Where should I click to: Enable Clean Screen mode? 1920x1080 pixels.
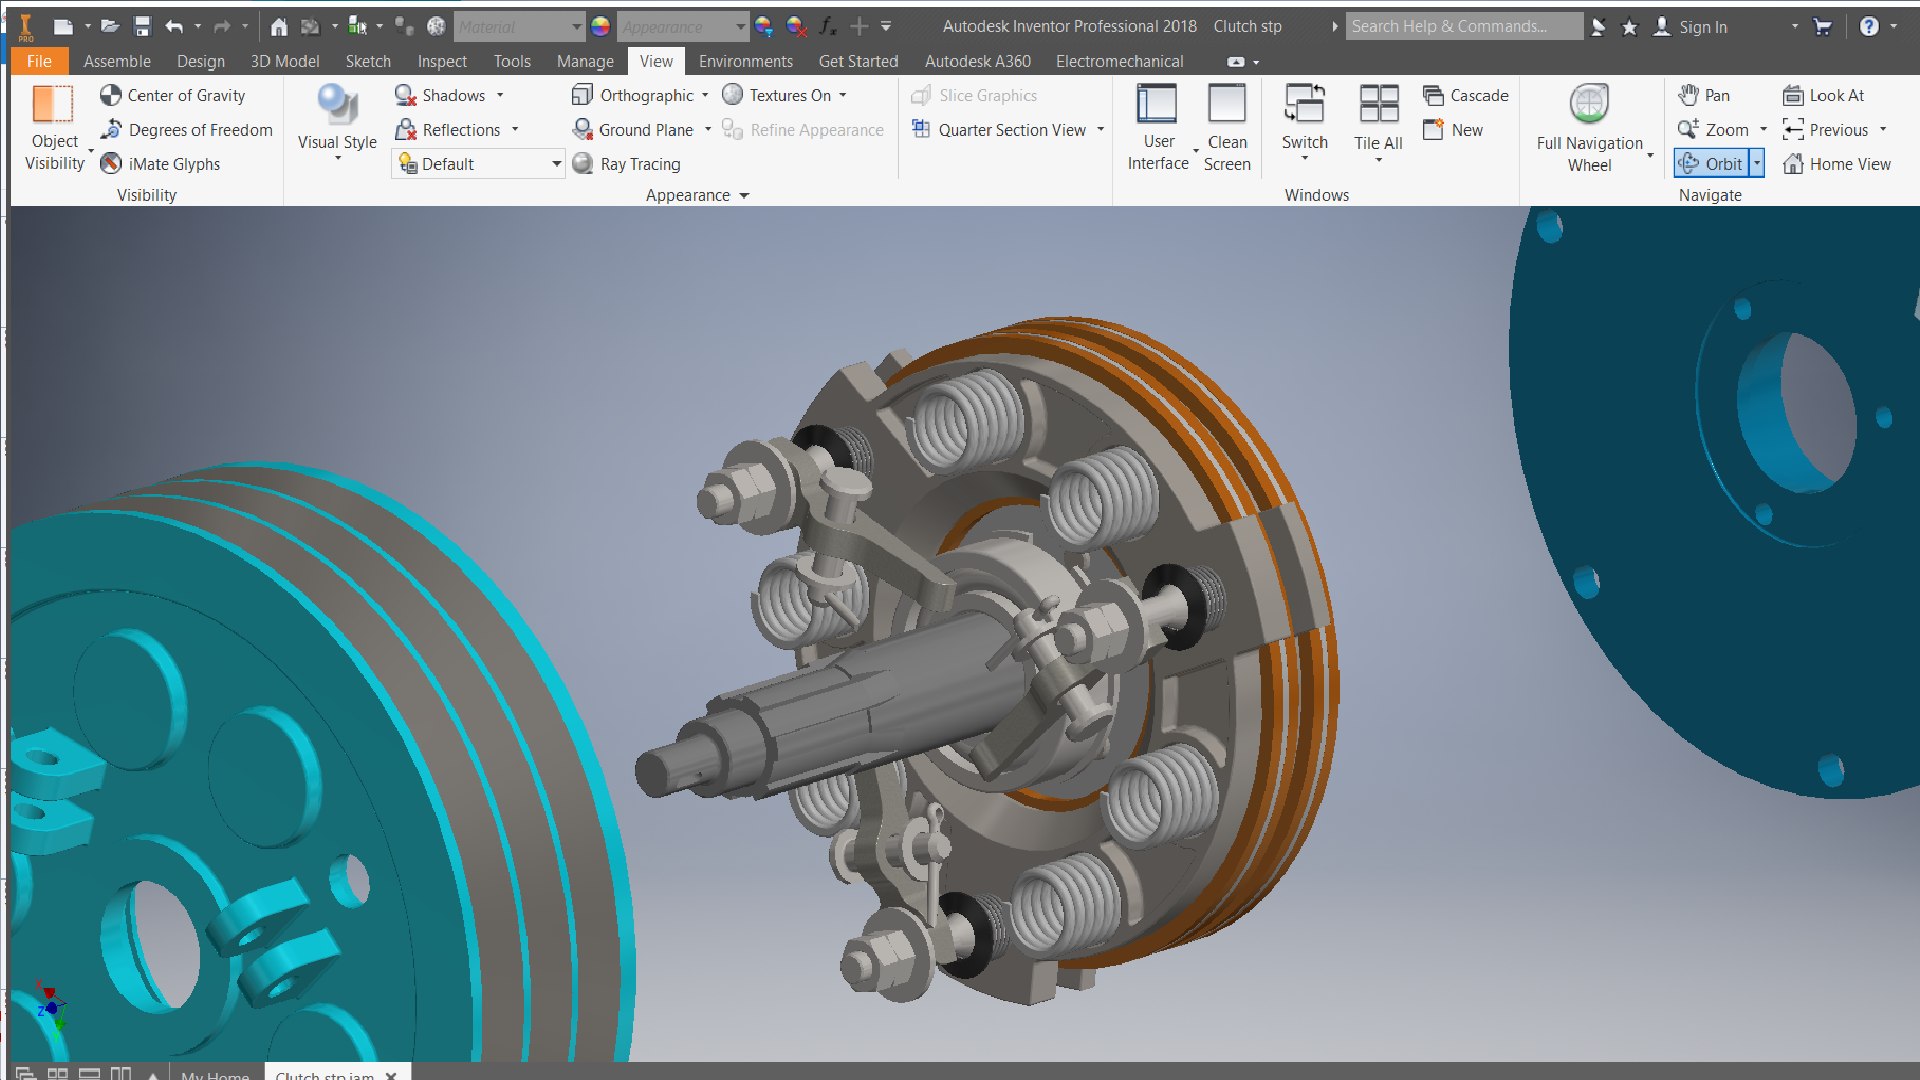(1227, 128)
